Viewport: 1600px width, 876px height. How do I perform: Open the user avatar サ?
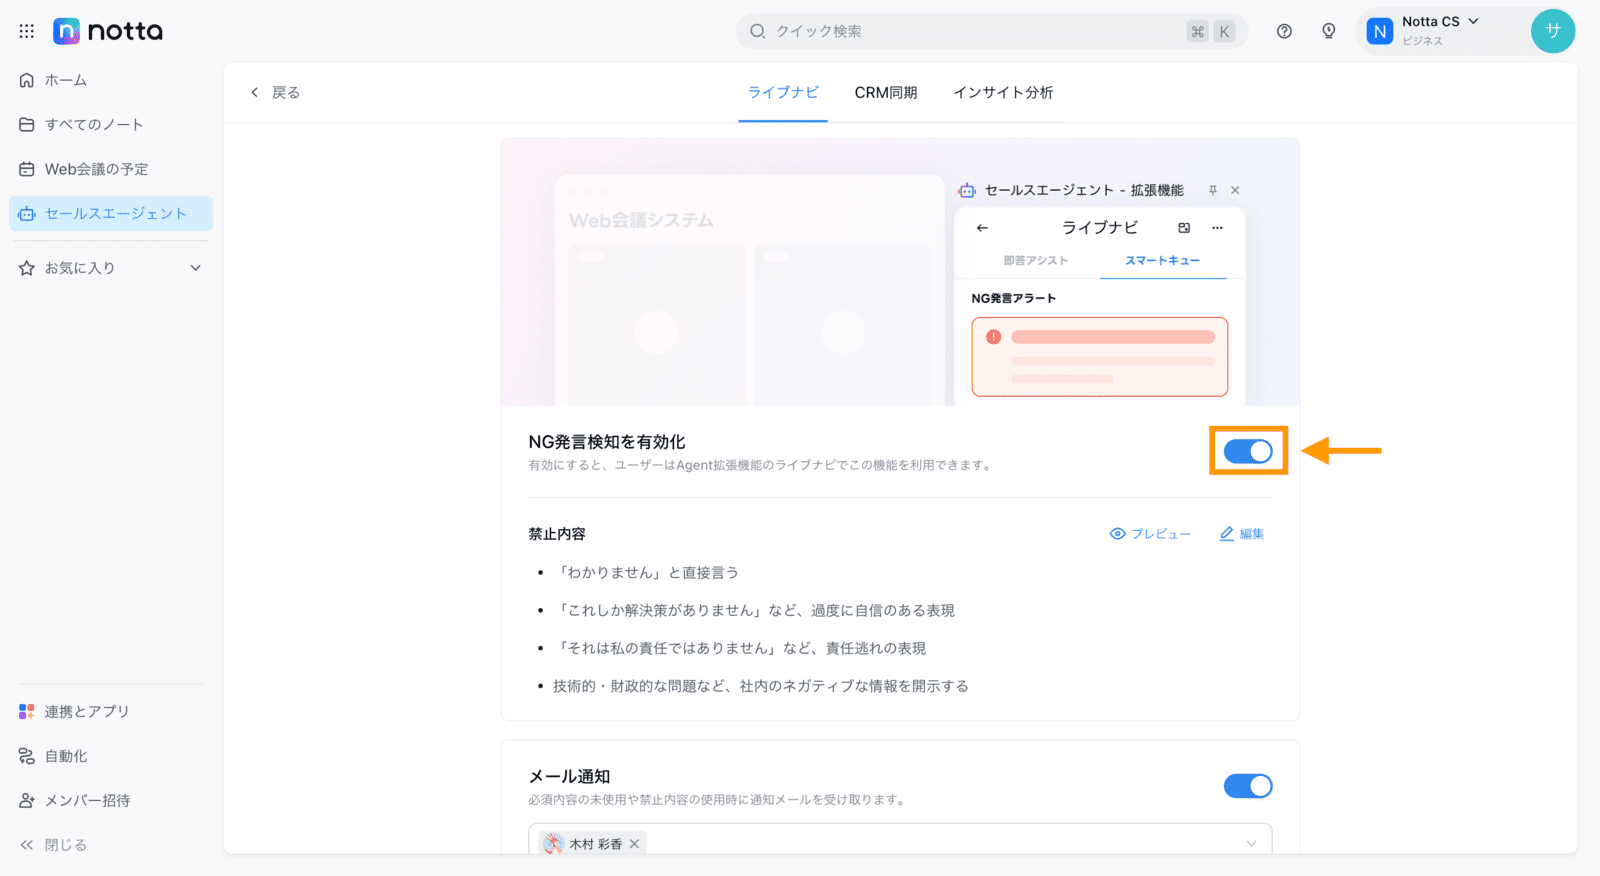[x=1552, y=31]
